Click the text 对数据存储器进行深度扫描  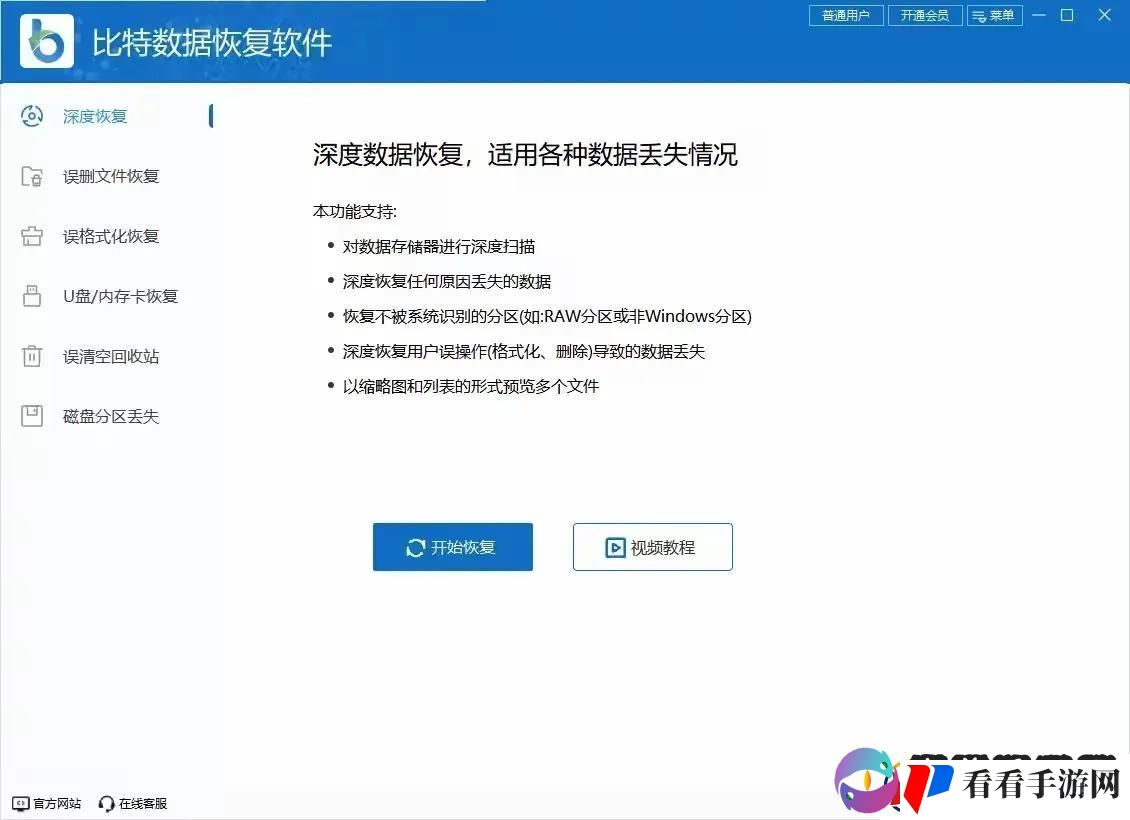(x=439, y=246)
